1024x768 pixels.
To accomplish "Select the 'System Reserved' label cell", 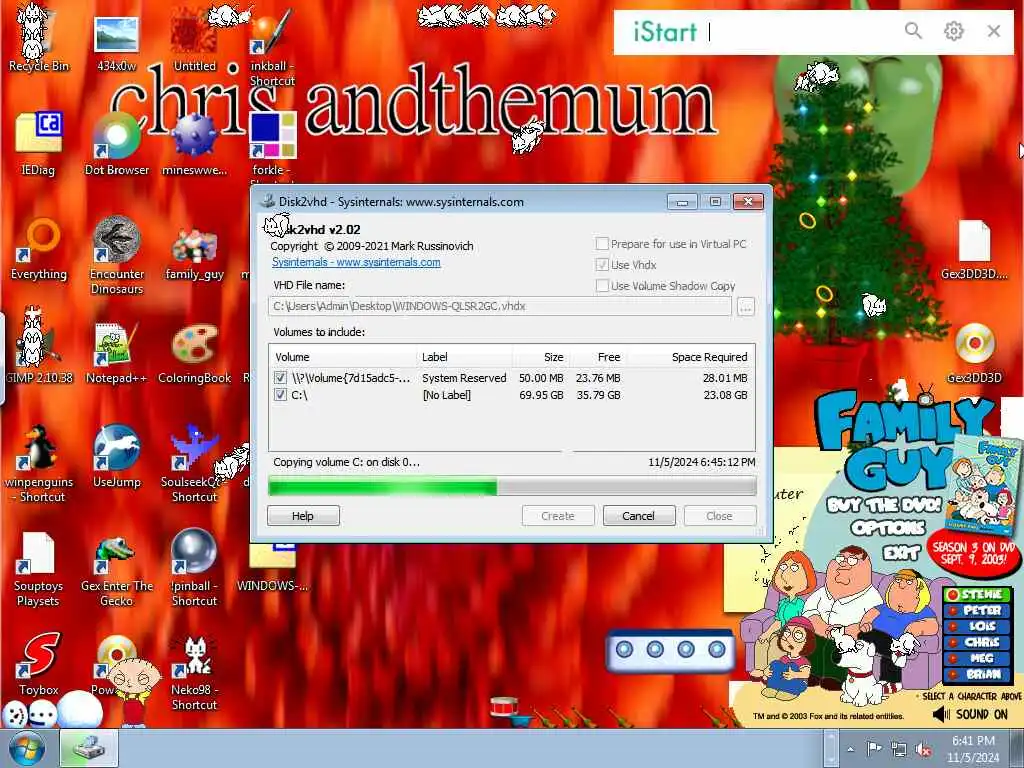I will point(464,377).
